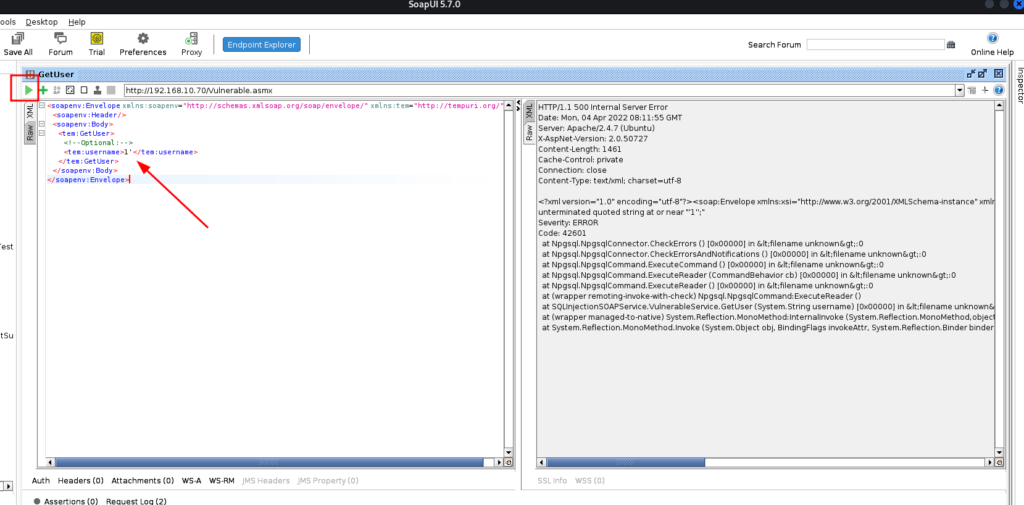
Task: Open the Headers (0) tab
Action: click(x=80, y=481)
